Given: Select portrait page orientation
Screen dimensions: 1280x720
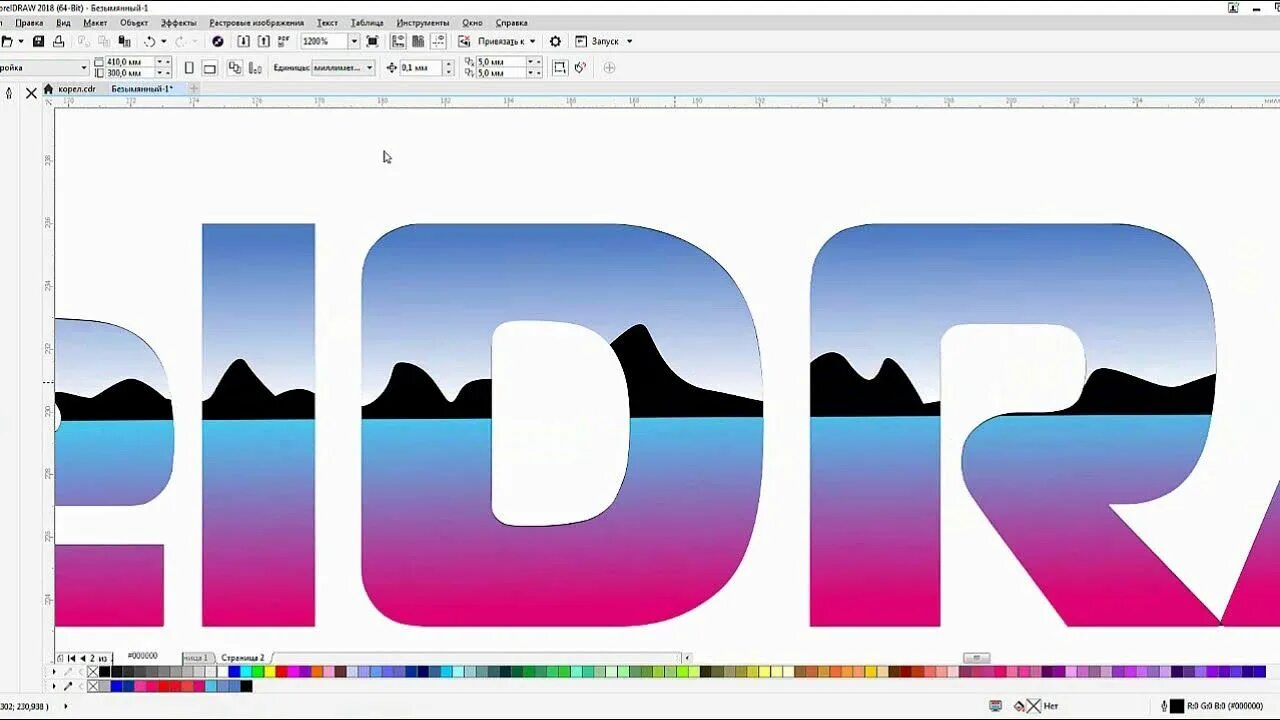Looking at the screenshot, I should tap(188, 68).
